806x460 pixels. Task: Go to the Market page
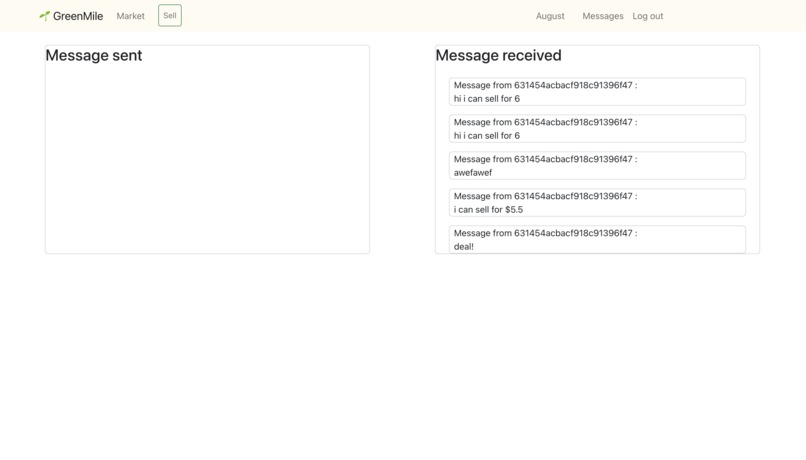pyautogui.click(x=131, y=16)
